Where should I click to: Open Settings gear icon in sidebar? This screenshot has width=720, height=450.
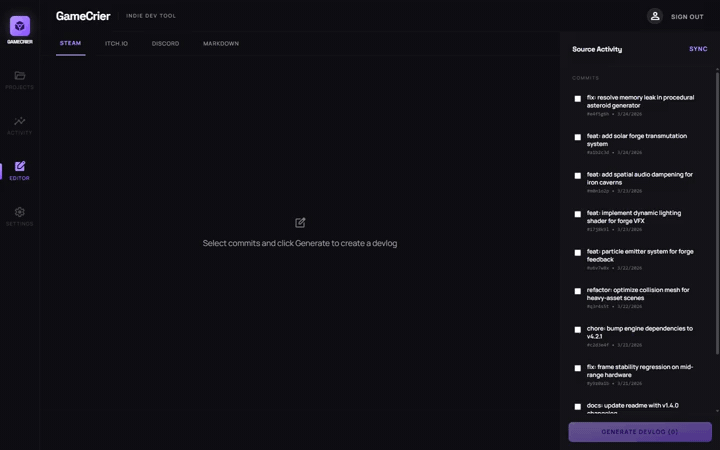pyautogui.click(x=19, y=212)
